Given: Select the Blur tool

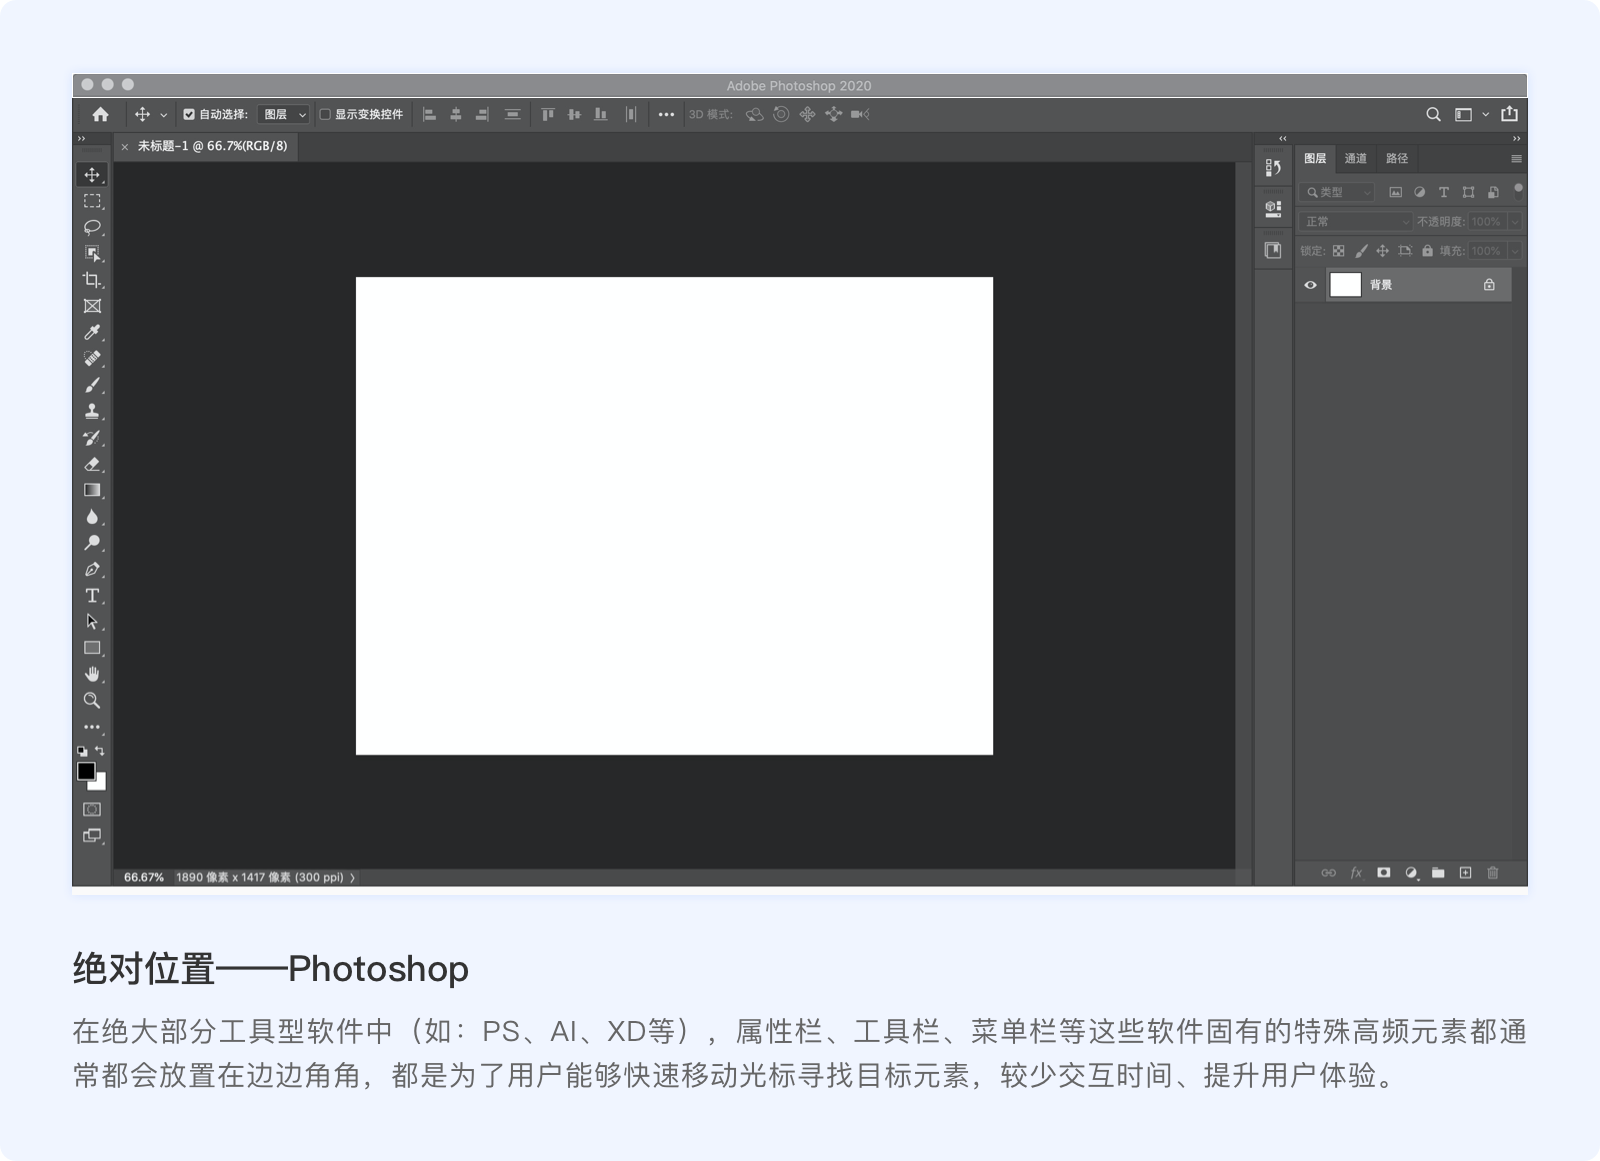Looking at the screenshot, I should coord(92,517).
